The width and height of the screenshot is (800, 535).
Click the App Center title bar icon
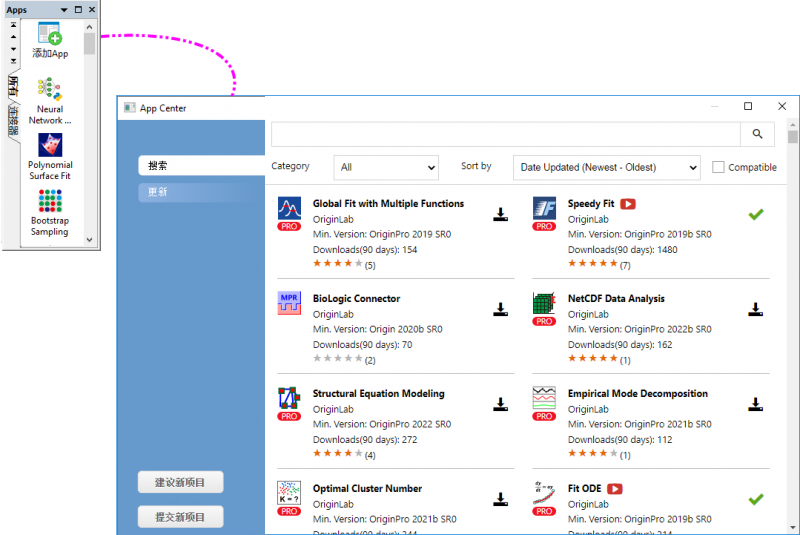(130, 108)
